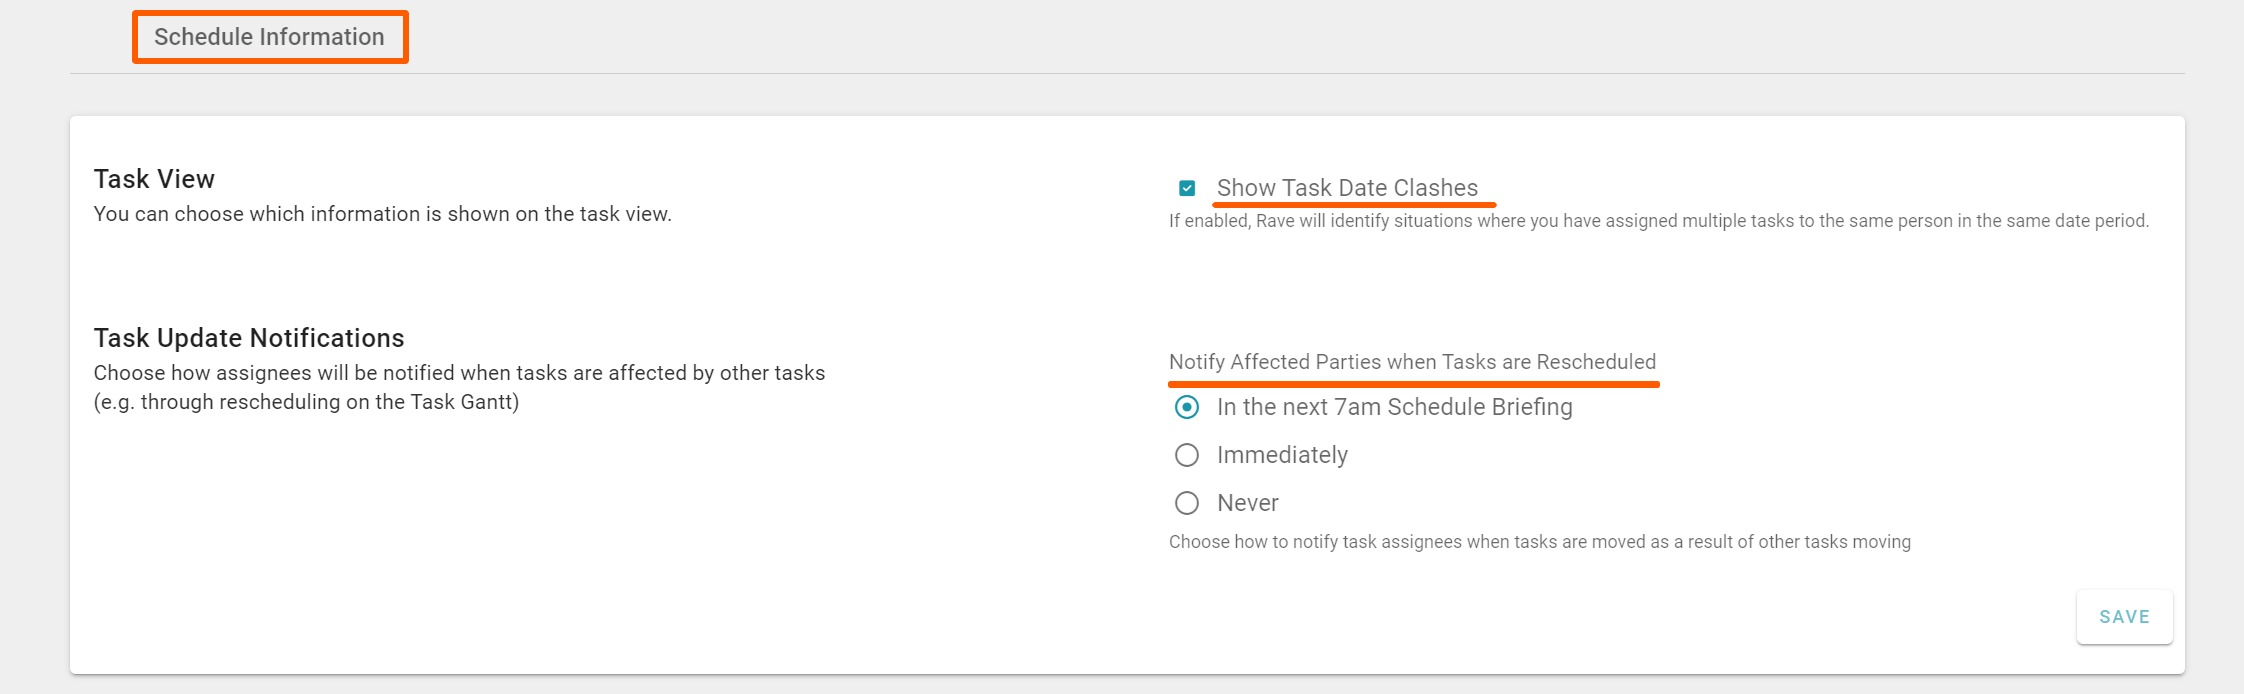Click the "(e.g. through rescheduling" text line
2244x694 pixels.
[x=306, y=402]
